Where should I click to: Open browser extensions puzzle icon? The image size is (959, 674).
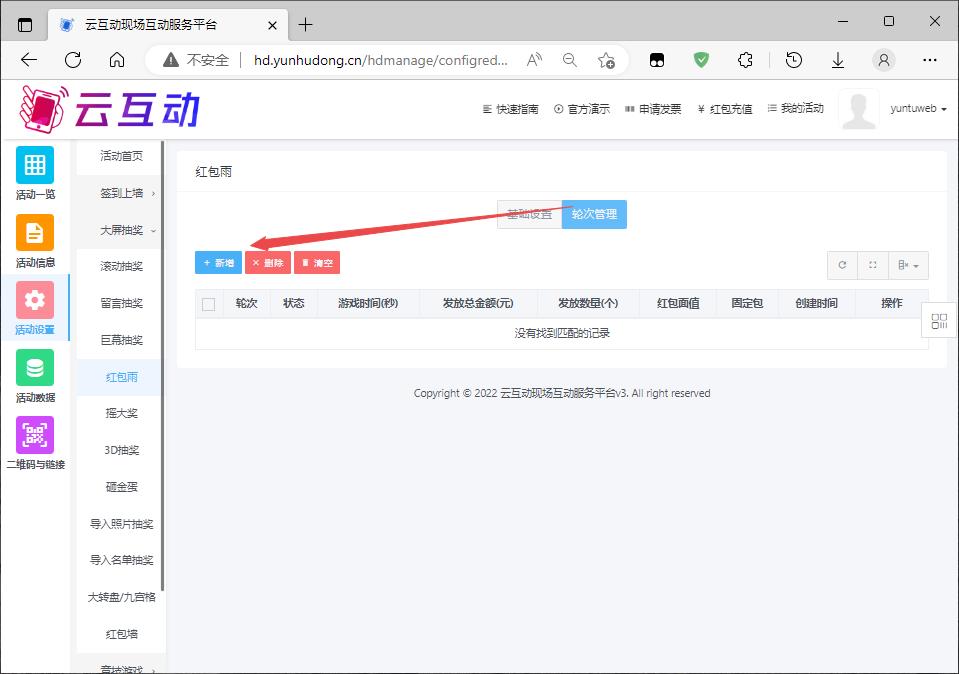[745, 60]
